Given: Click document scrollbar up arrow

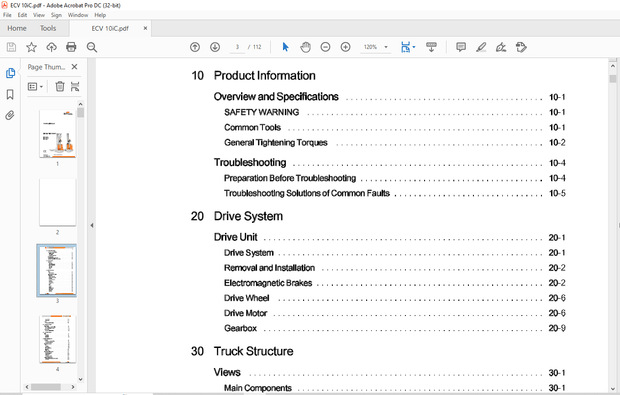Looking at the screenshot, I should pyautogui.click(x=613, y=66).
